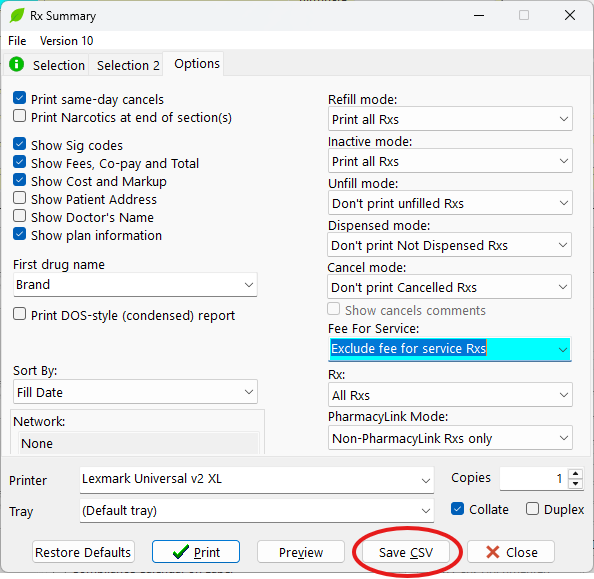Open the Dispensed mode dropdown
This screenshot has height=579, width=594.
449,245
